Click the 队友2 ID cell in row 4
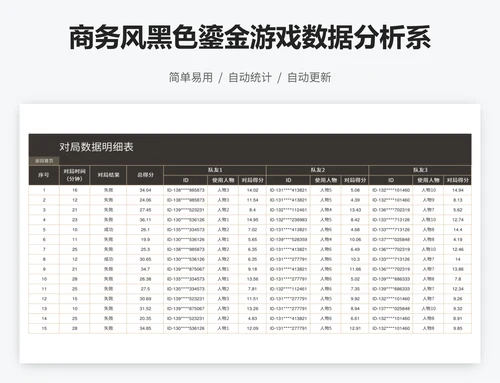The width and height of the screenshot is (500, 383). (288, 220)
